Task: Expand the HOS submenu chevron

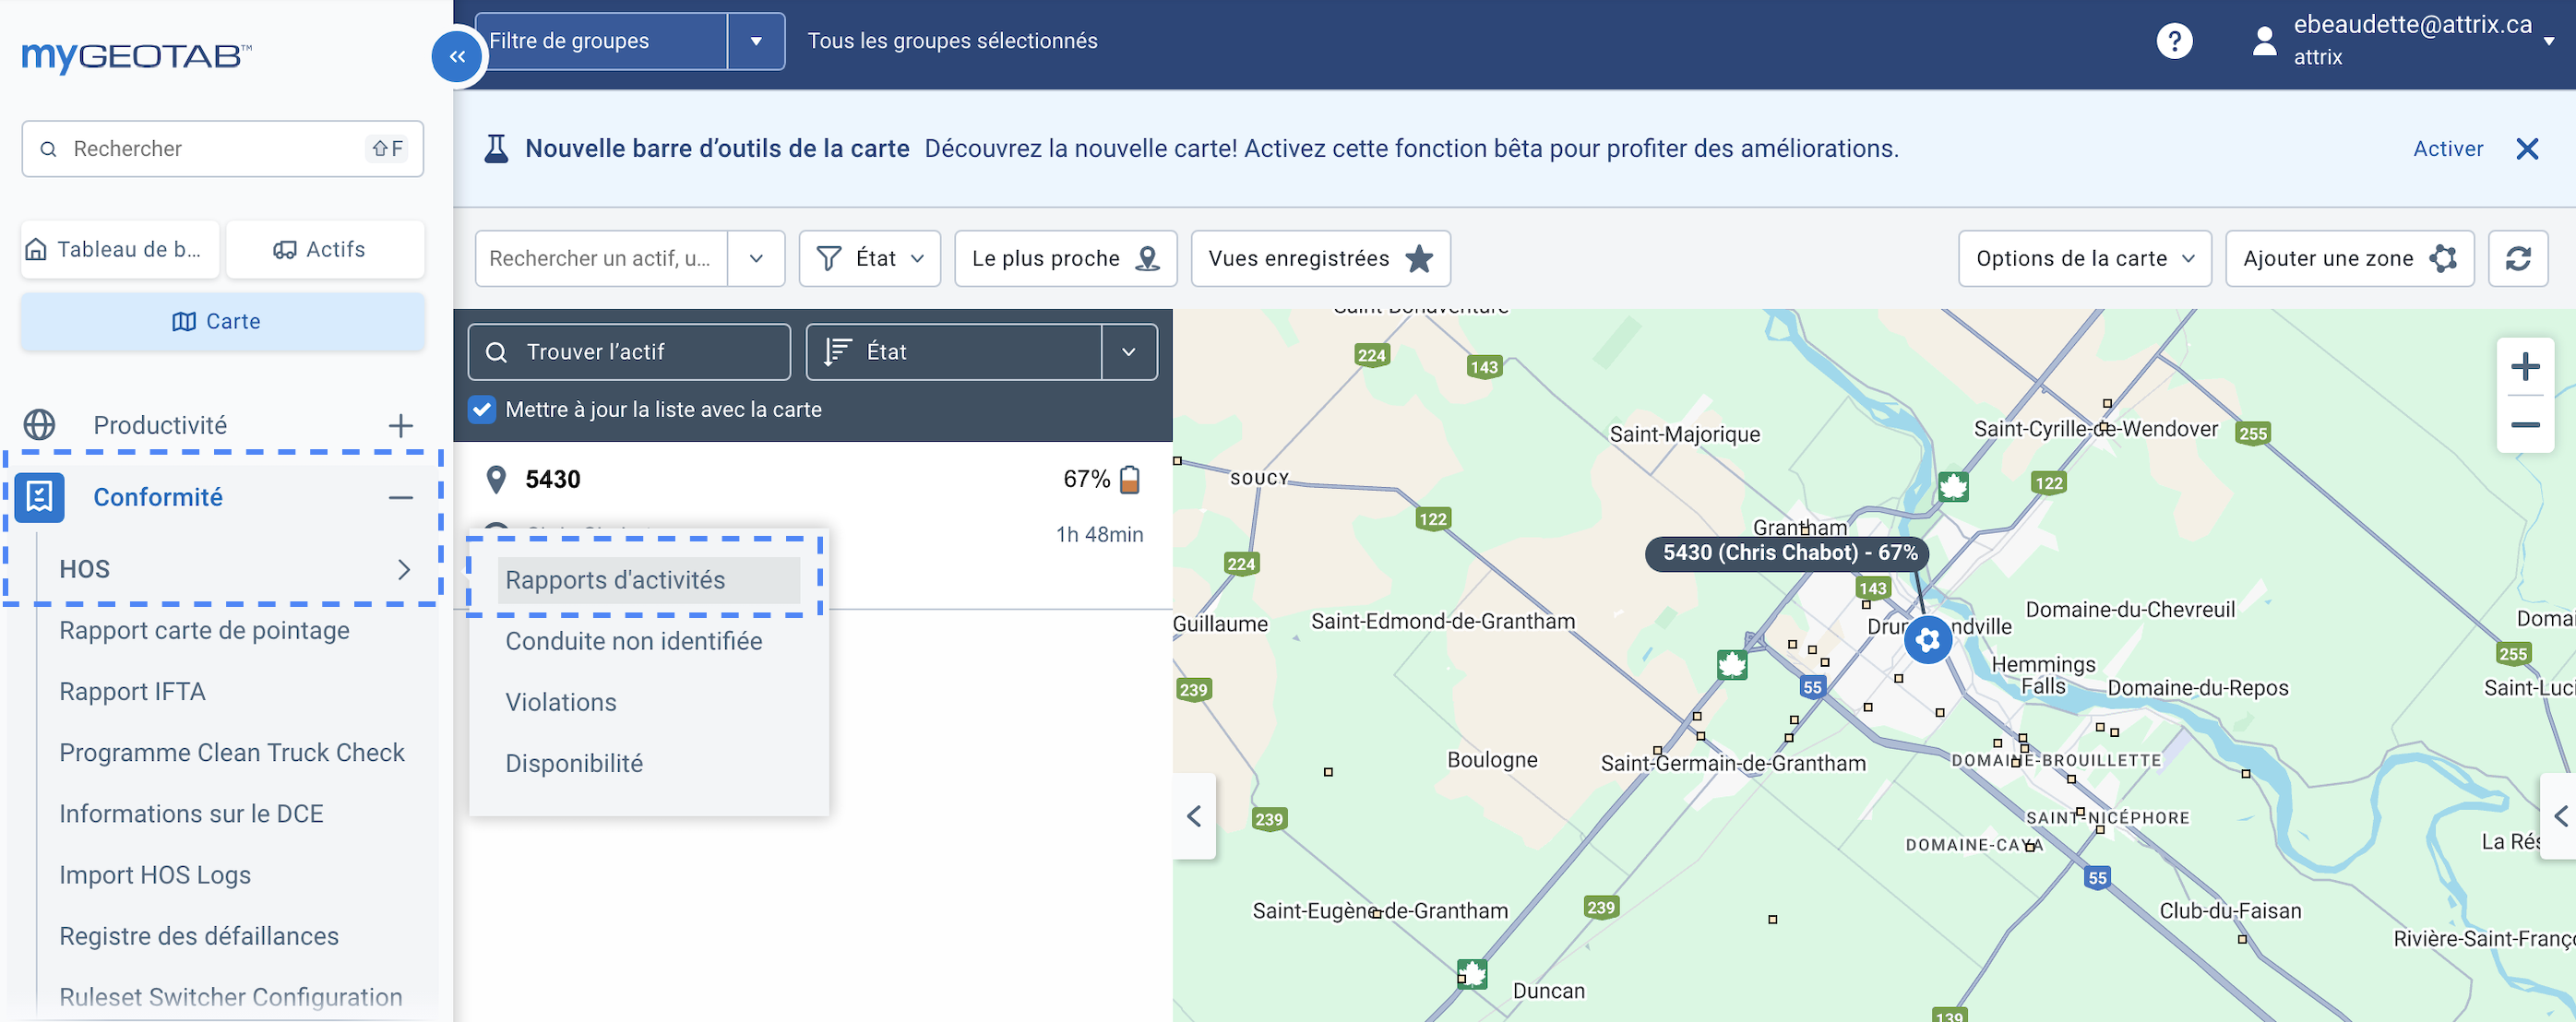Action: pos(403,569)
